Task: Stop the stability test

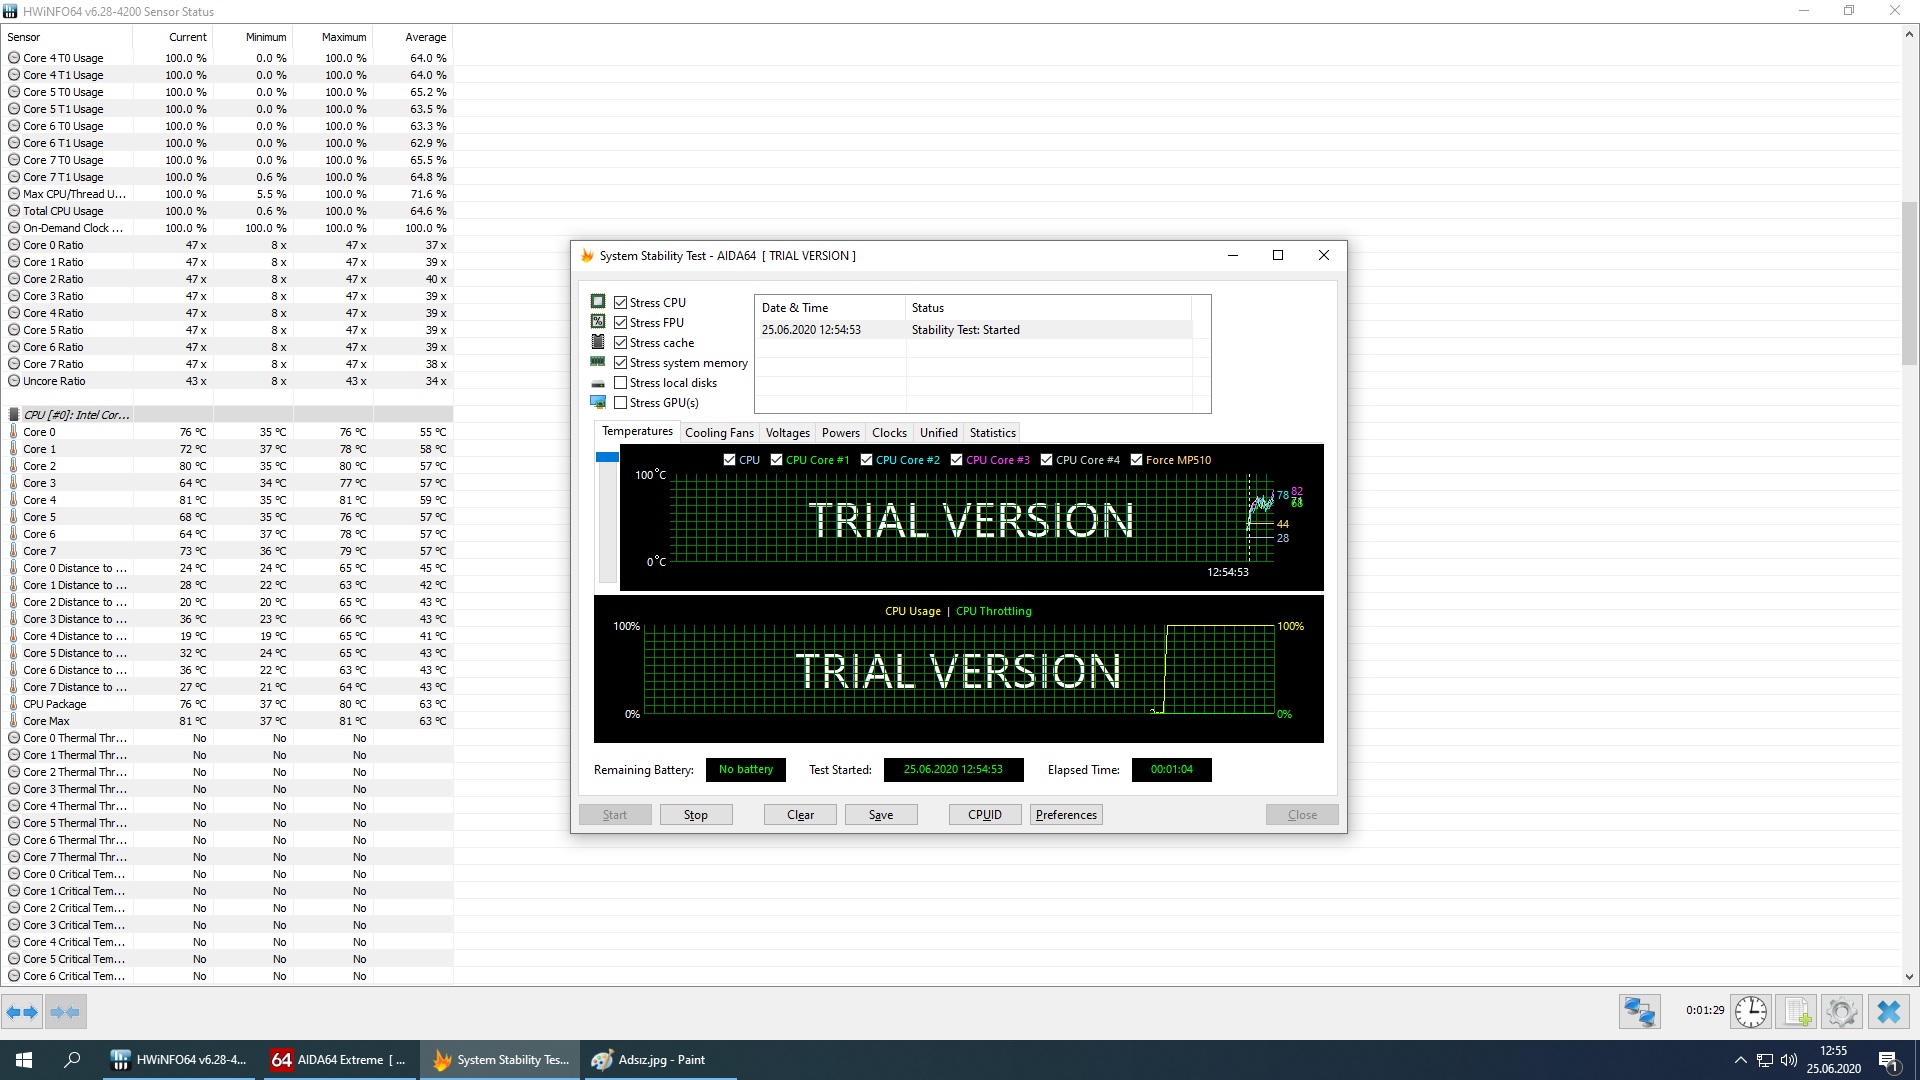Action: coord(696,815)
